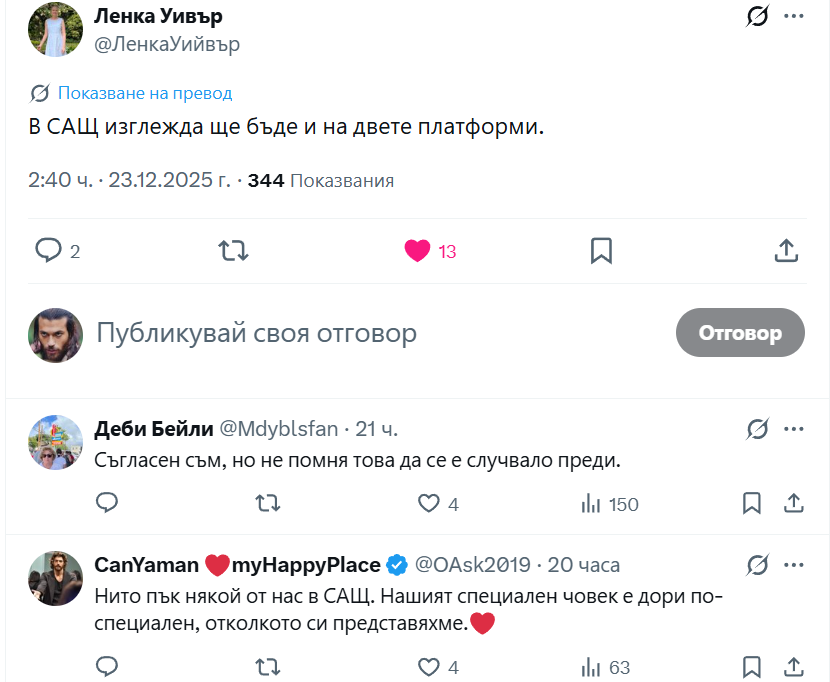Unlike the main post with 13 likes
This screenshot has height=682, width=830.
pos(418,250)
